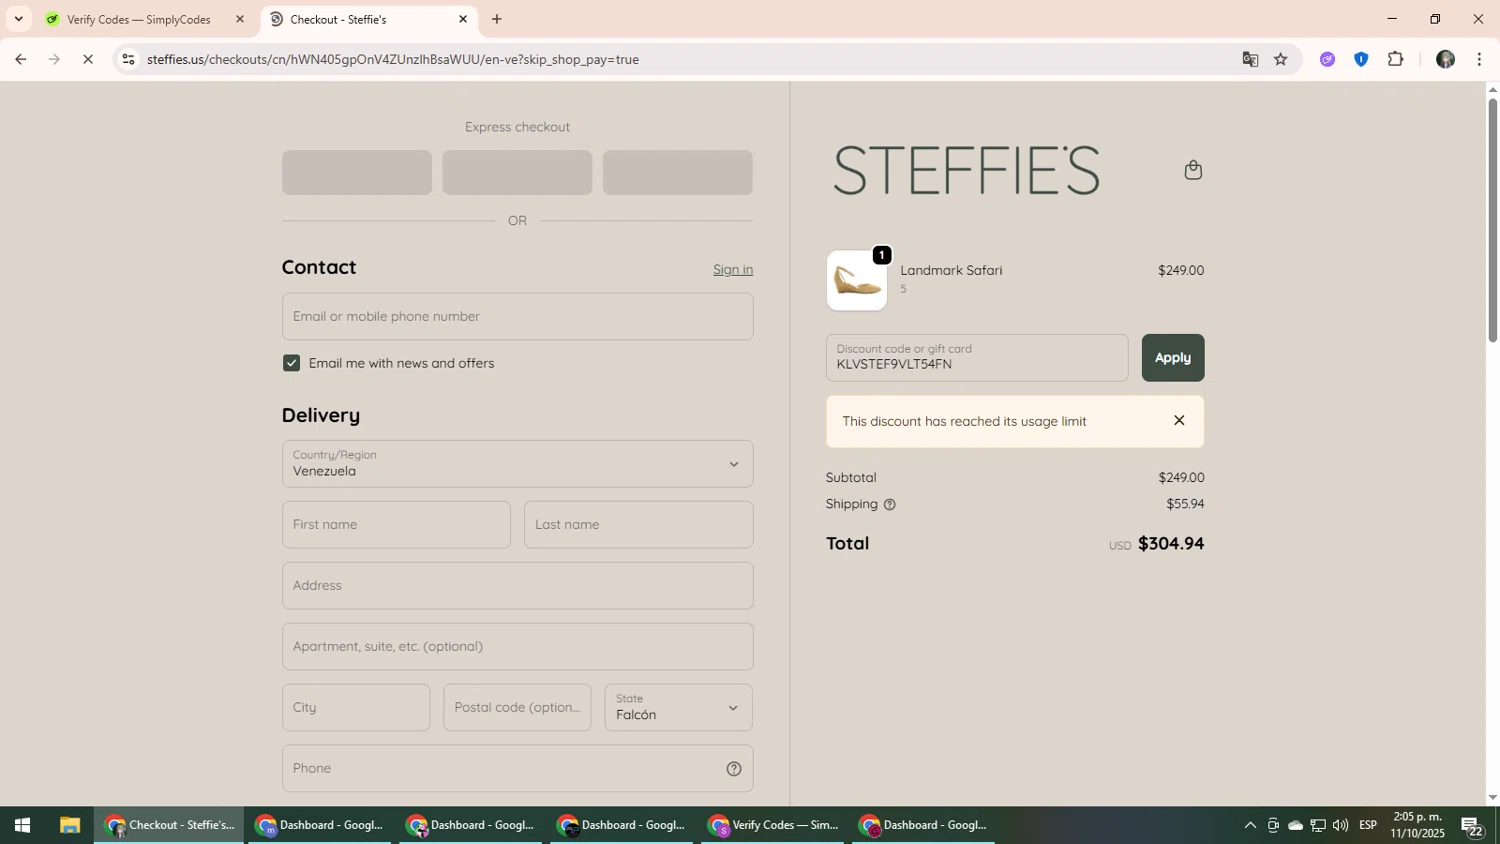Select the Checkout - Steffie's tab
1500x844 pixels.
click(x=369, y=19)
